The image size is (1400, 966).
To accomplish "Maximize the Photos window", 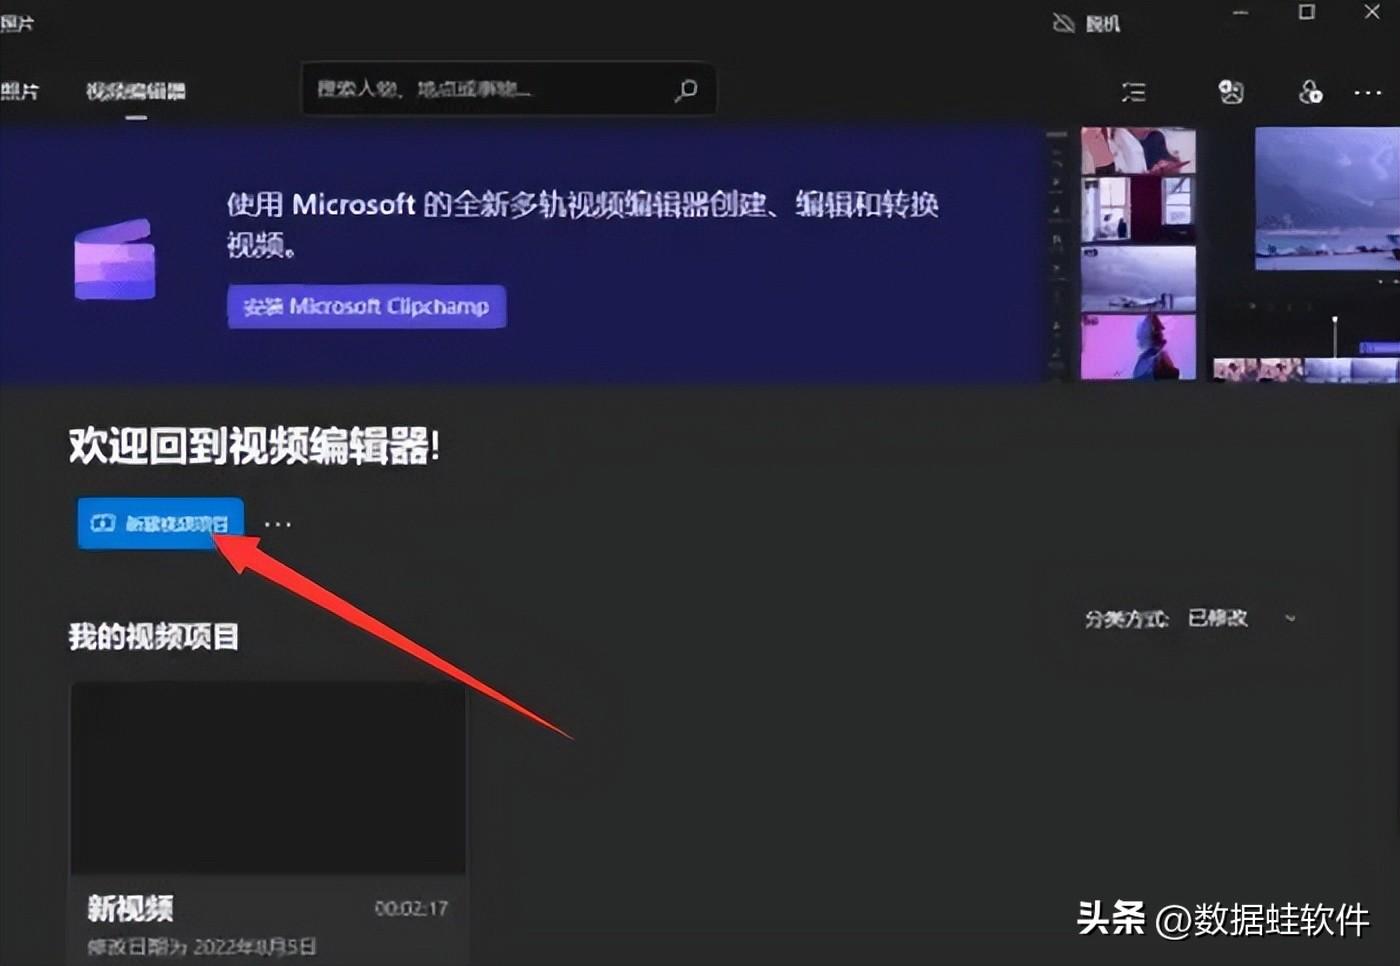I will pos(1306,13).
